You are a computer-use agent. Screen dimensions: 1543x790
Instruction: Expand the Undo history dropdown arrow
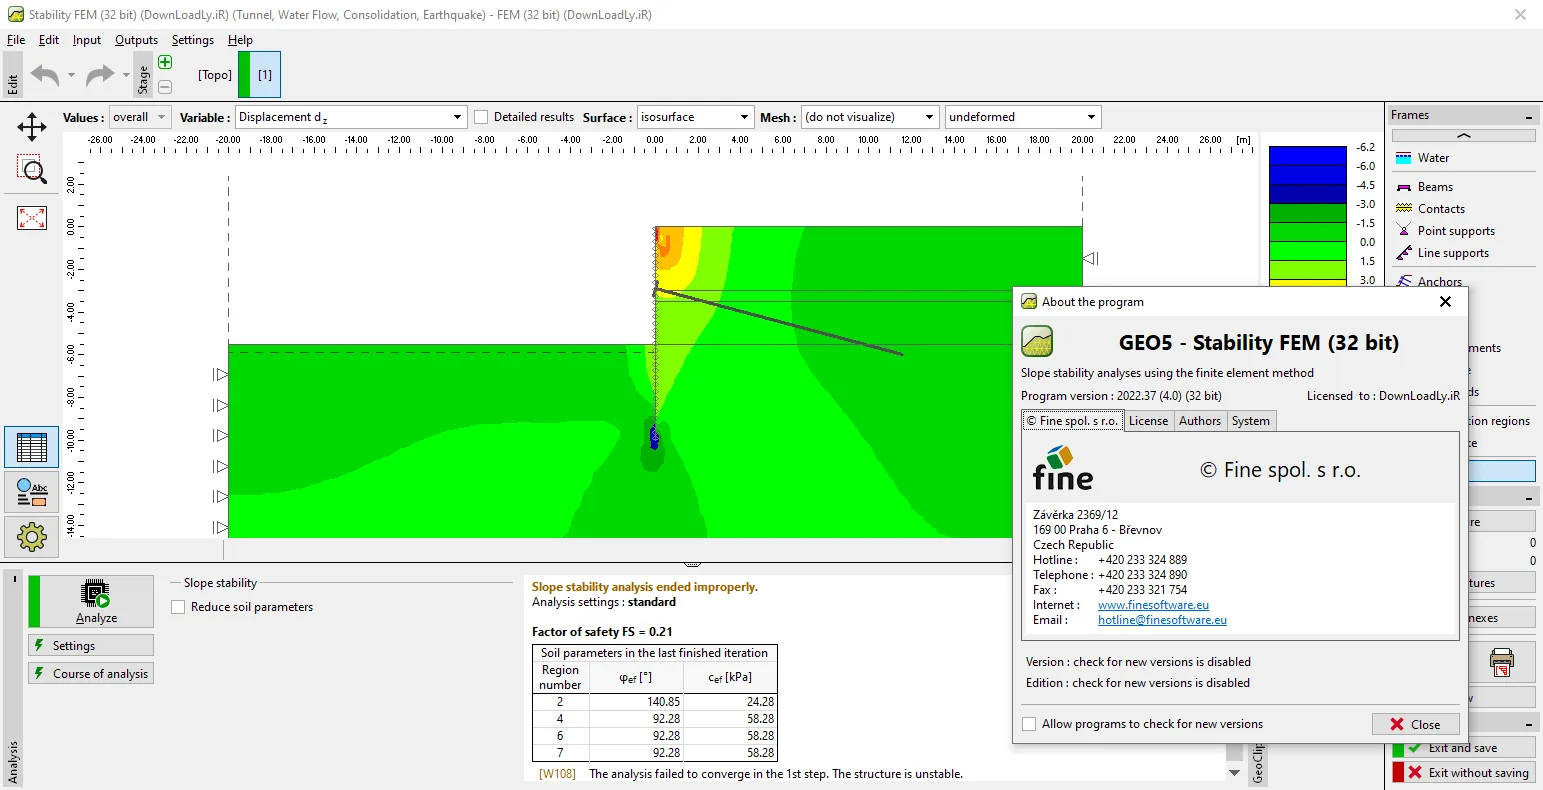pos(71,75)
